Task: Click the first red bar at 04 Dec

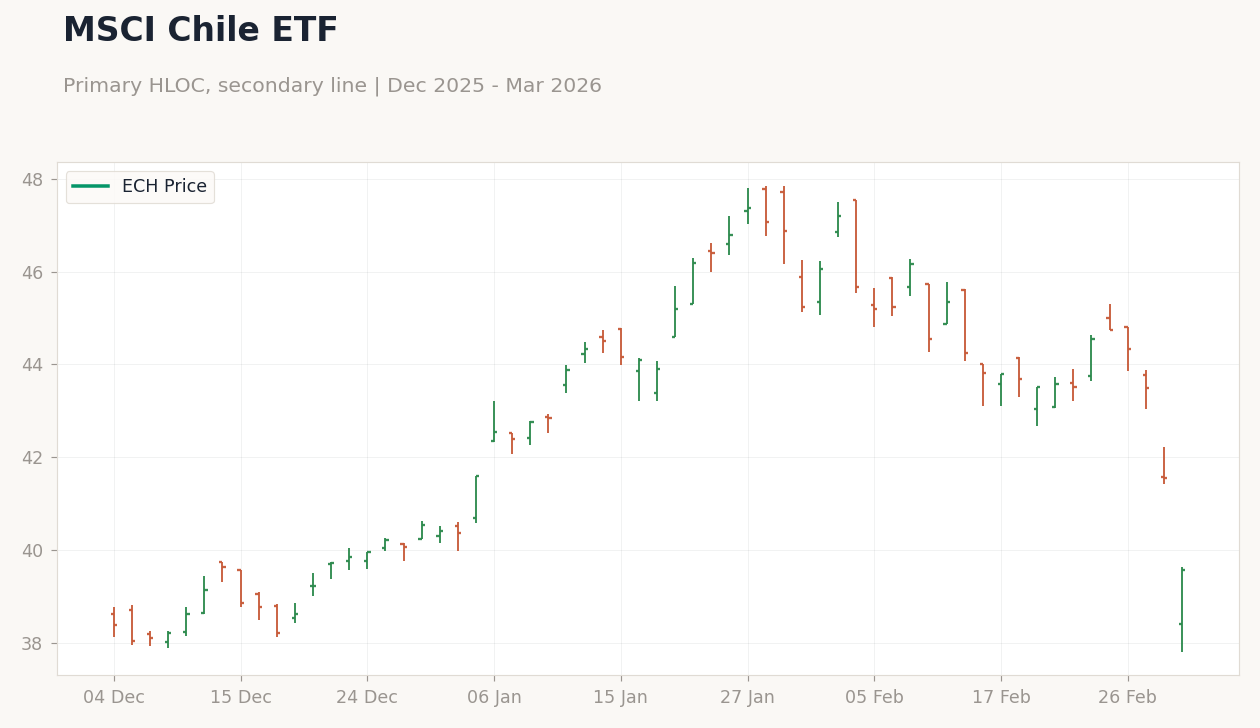Action: [114, 622]
